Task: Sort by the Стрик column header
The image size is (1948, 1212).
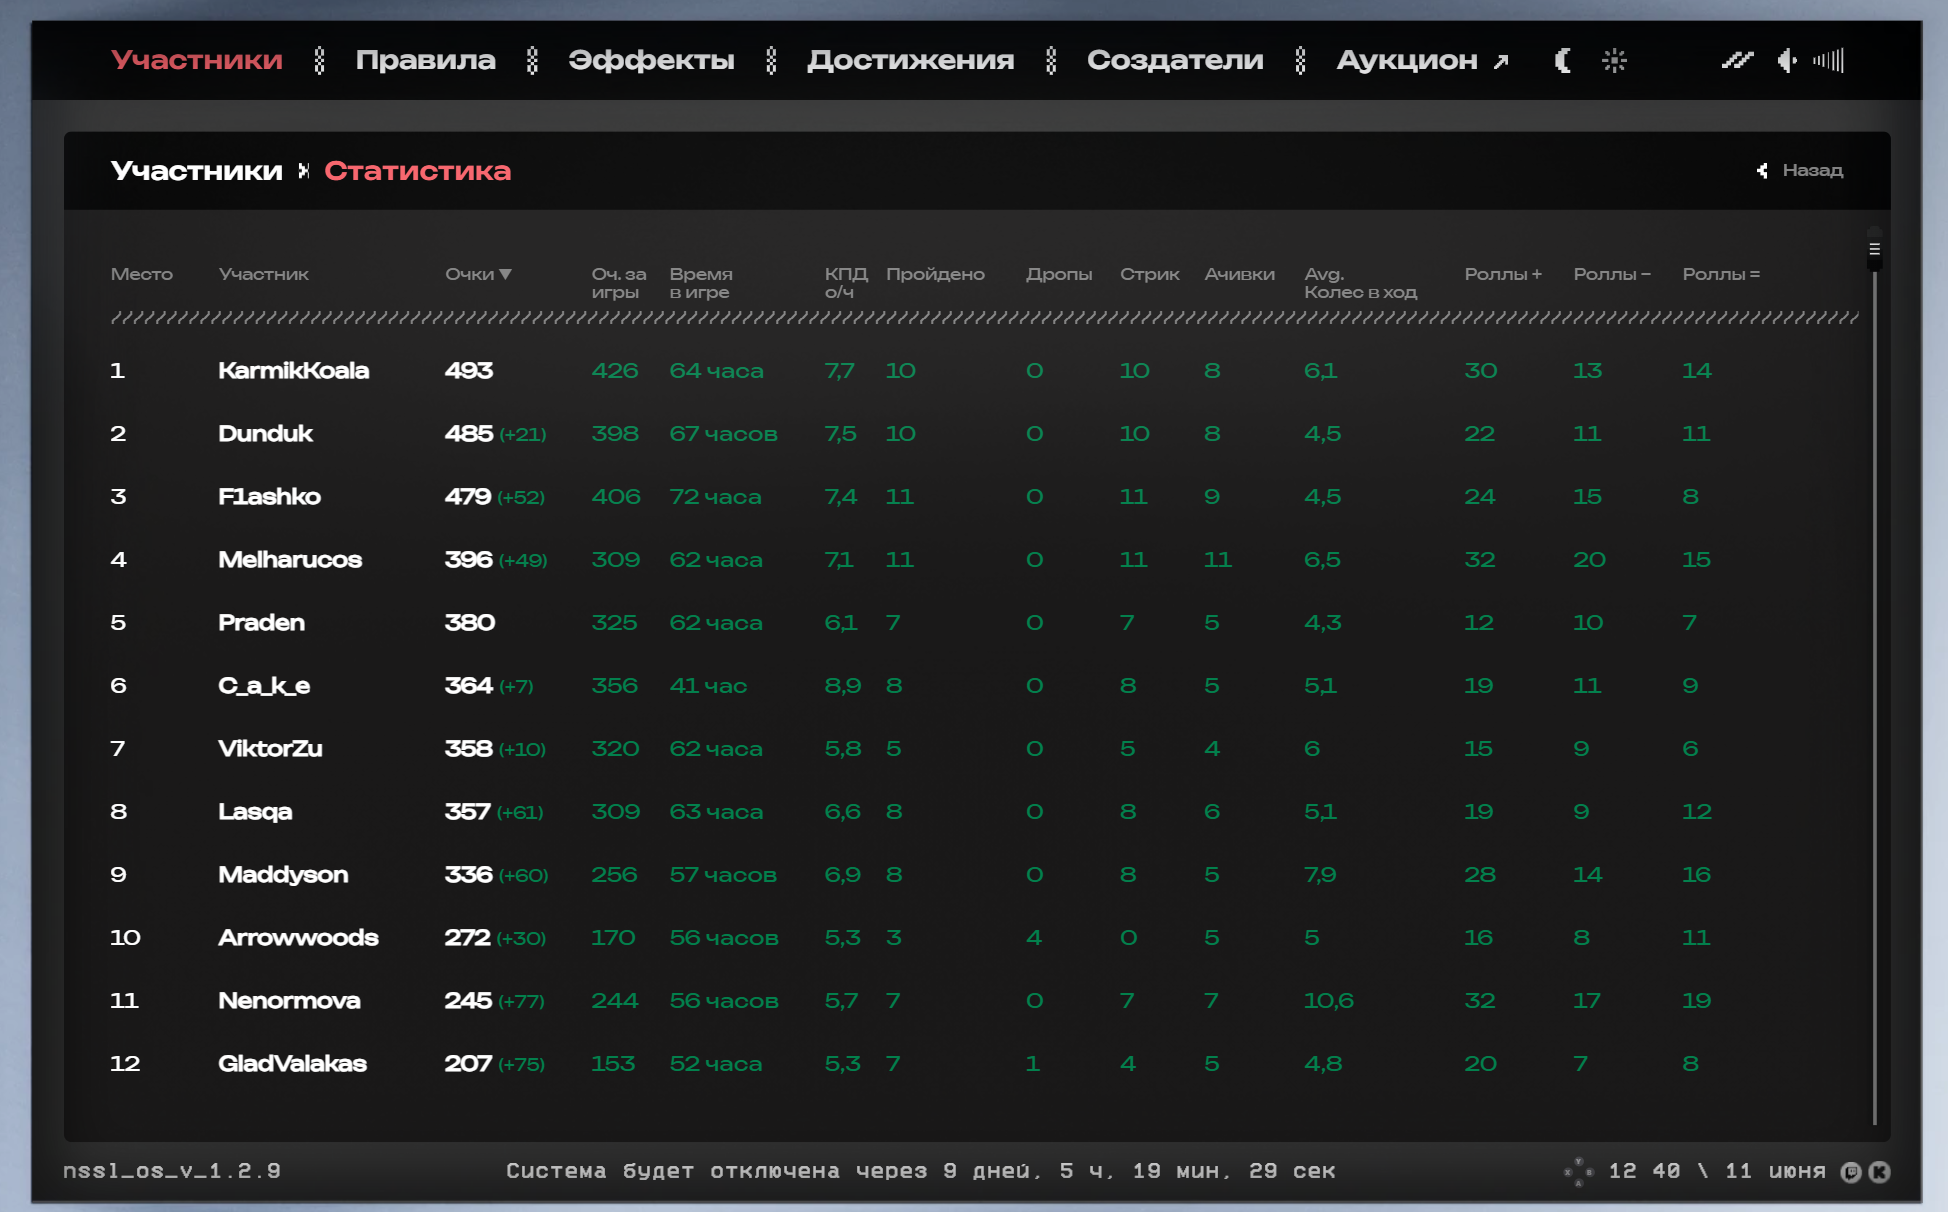Action: (1150, 274)
